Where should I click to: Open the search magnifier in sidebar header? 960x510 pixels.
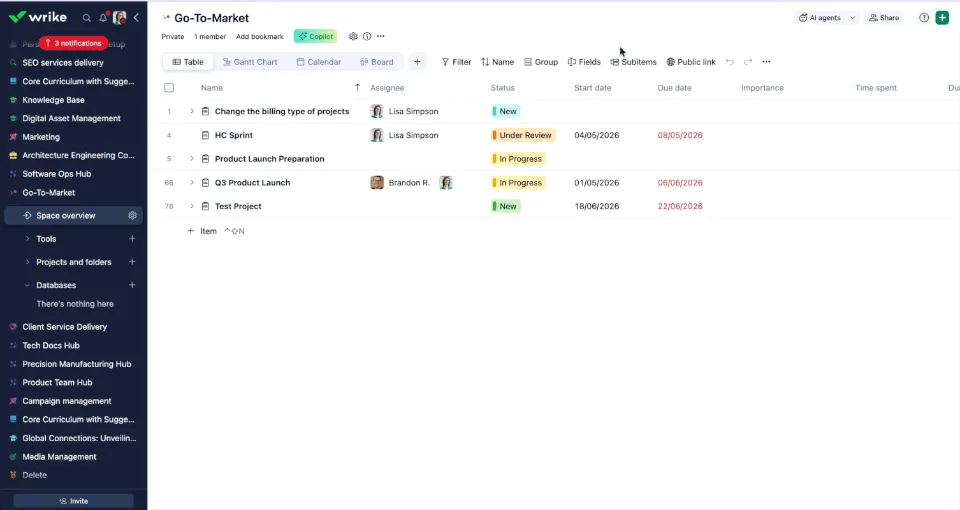(x=87, y=18)
